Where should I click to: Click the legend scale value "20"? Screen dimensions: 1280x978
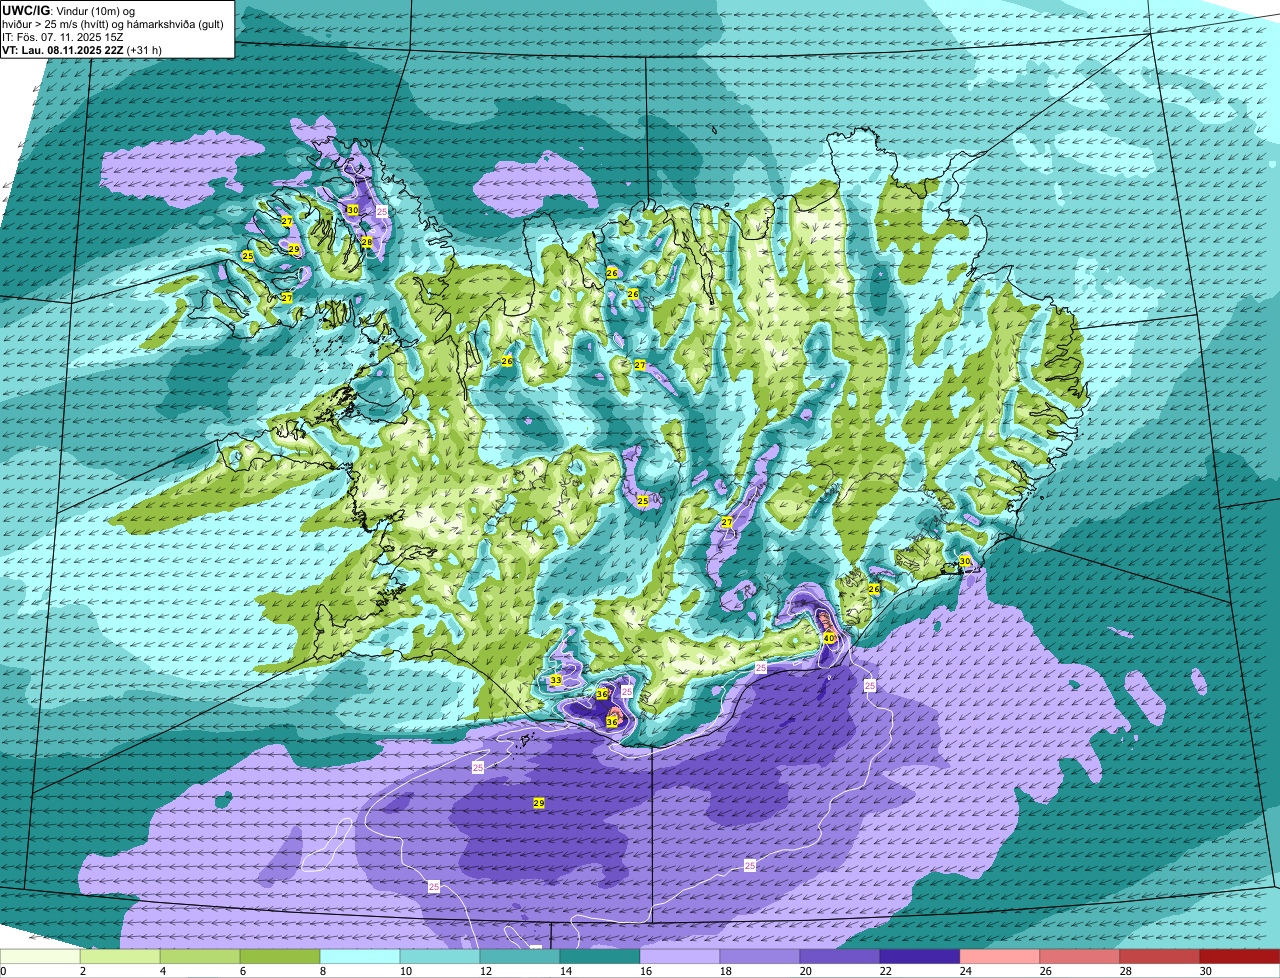coord(806,971)
